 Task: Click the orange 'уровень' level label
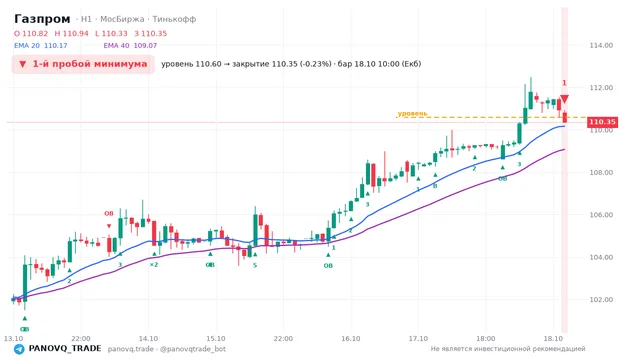point(412,113)
